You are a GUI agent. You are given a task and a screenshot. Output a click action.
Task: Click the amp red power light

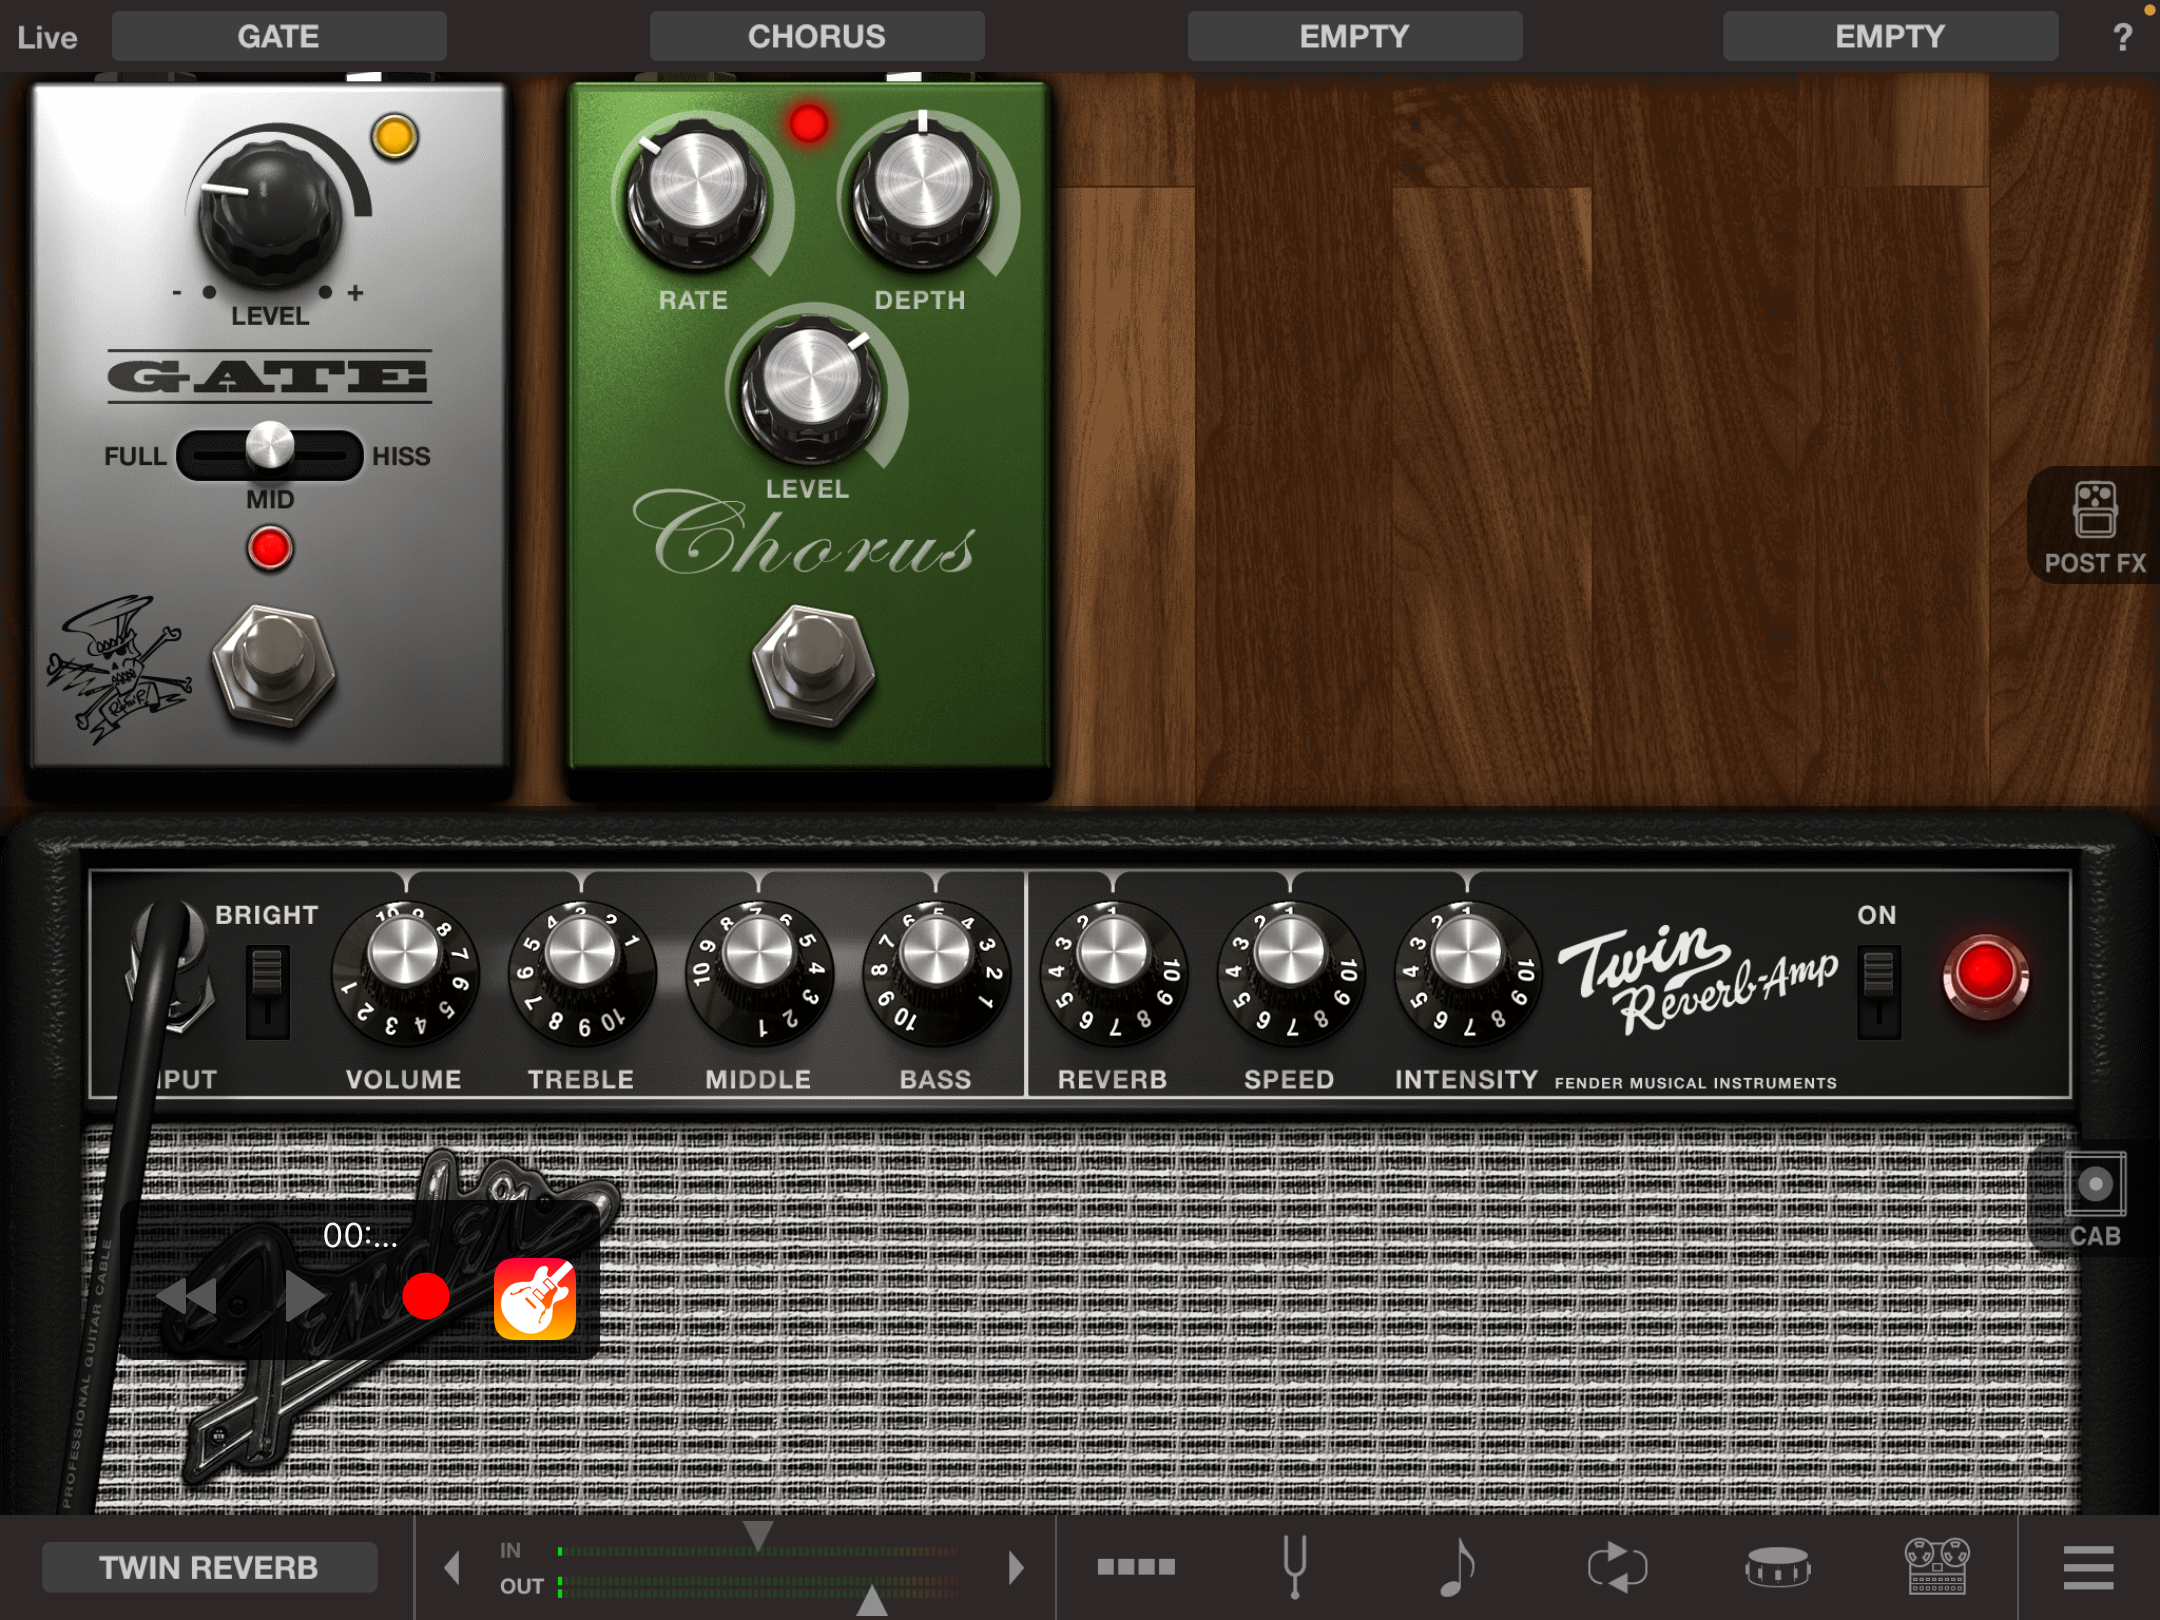(1985, 976)
